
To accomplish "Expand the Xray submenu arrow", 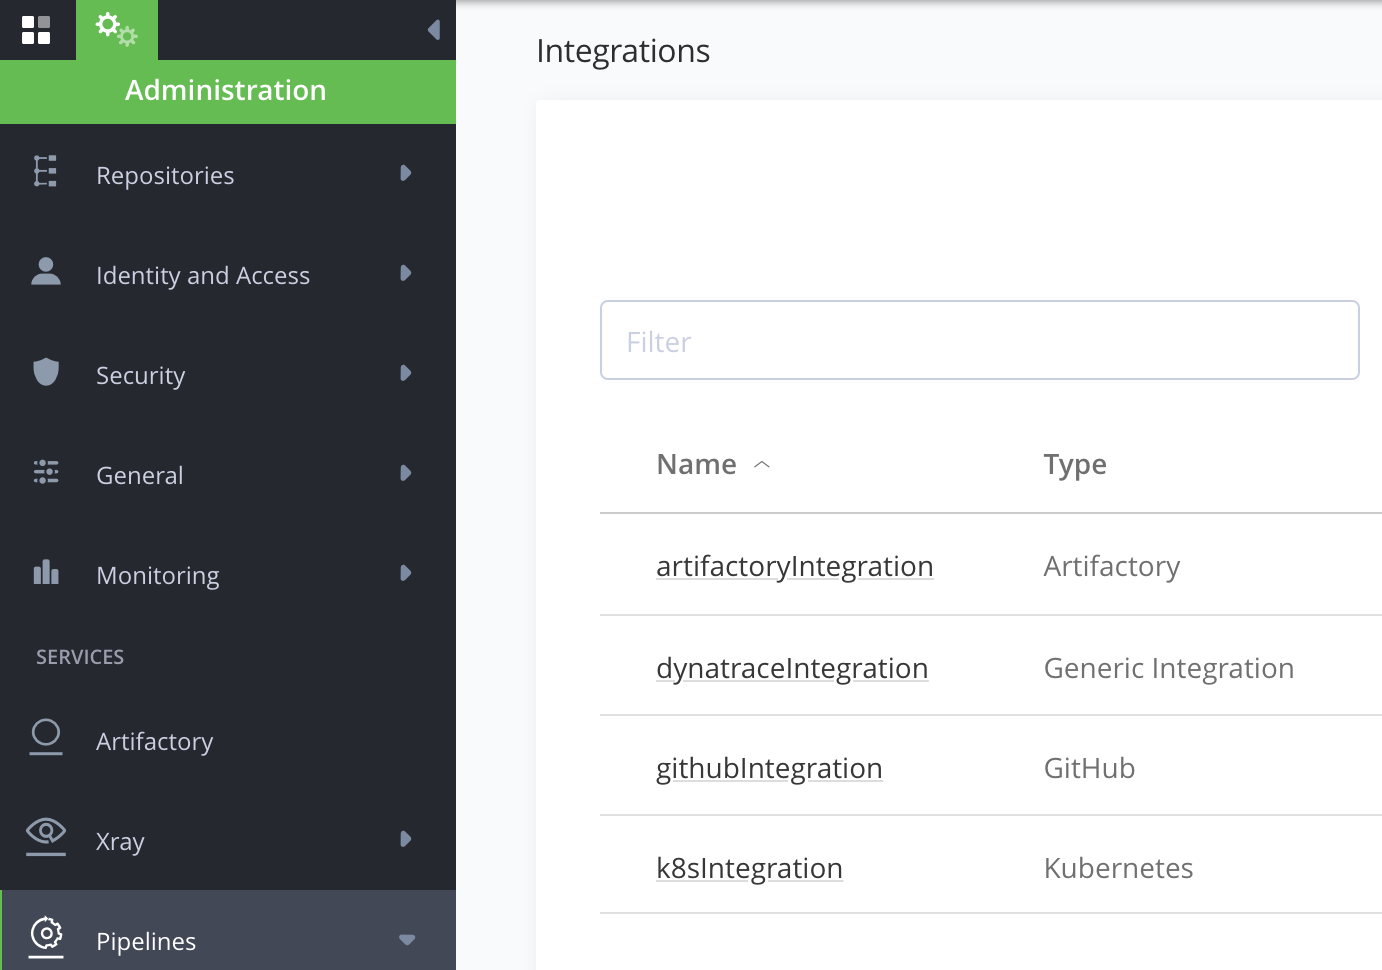I will coord(406,839).
